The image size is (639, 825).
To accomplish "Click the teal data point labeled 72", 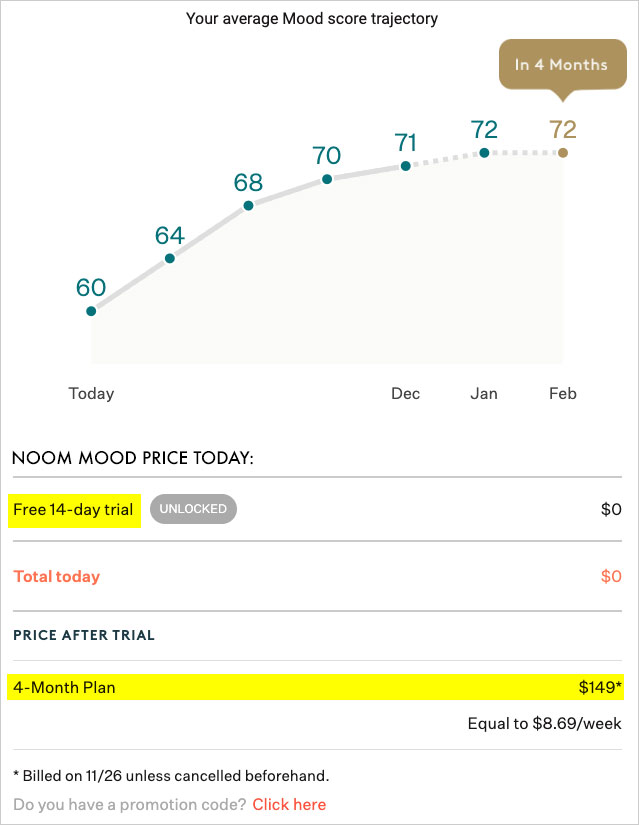I will click(x=484, y=153).
